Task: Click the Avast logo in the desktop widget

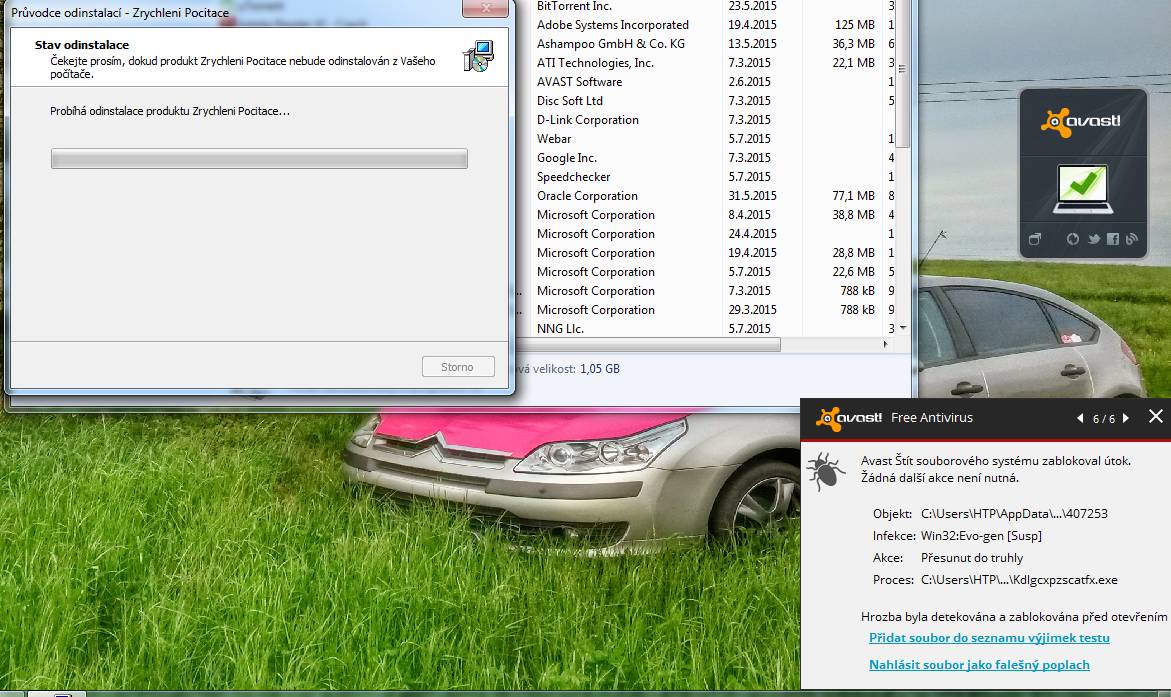Action: (x=1081, y=123)
